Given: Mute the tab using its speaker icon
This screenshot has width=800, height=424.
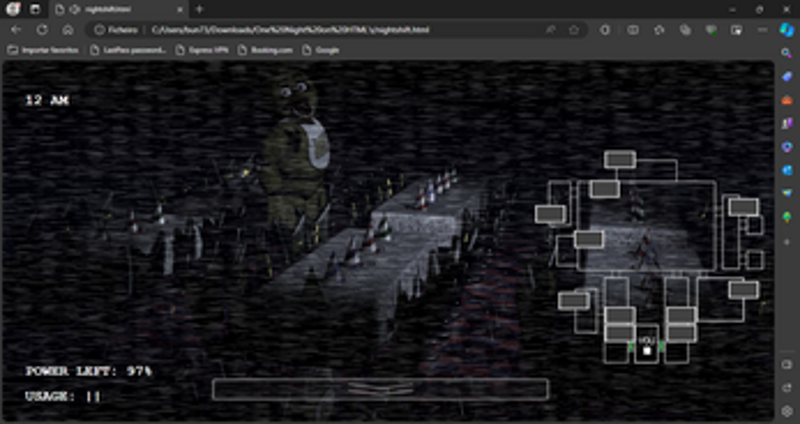Looking at the screenshot, I should [x=75, y=9].
